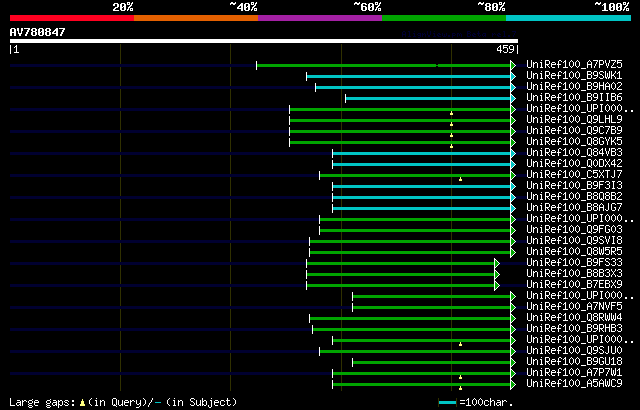The width and height of the screenshot is (640, 410).
Task: Select the UniRef100_Q0DX42 label
Action: pyautogui.click(x=574, y=164)
